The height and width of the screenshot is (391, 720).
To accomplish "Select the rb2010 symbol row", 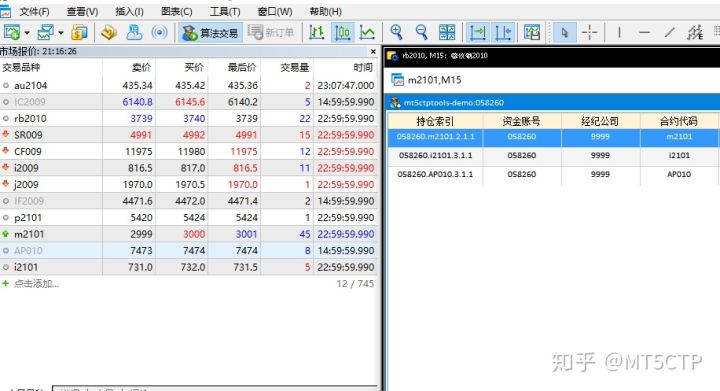I will (x=189, y=118).
